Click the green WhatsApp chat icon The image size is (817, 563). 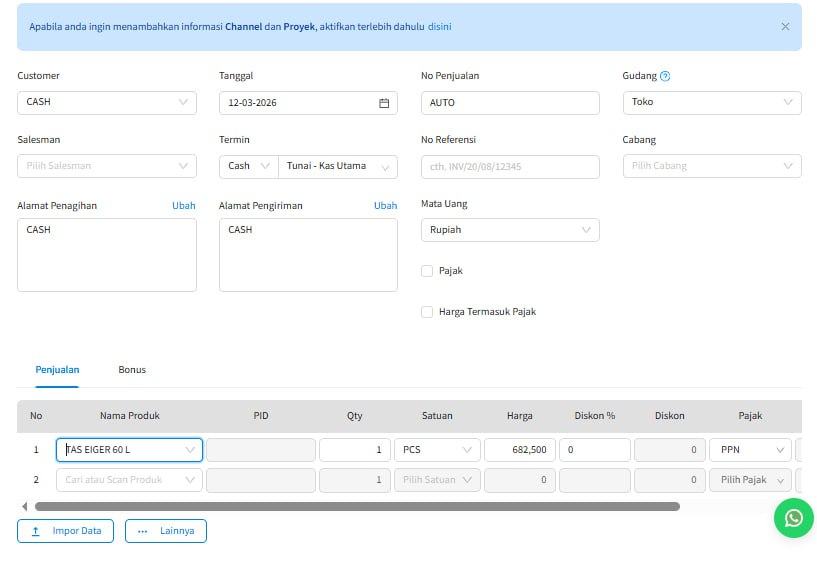point(793,518)
